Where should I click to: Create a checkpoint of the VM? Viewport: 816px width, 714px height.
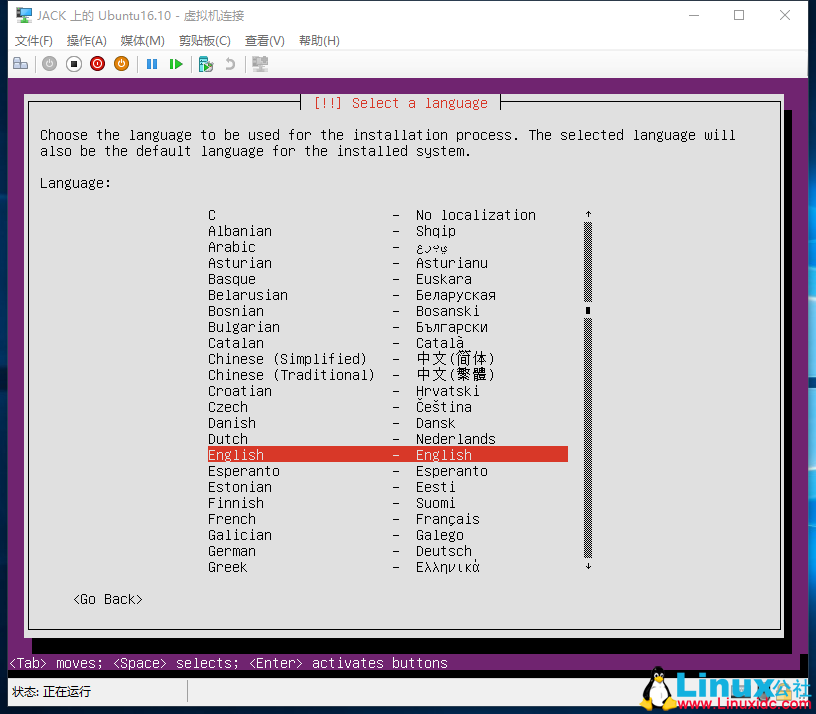point(205,63)
